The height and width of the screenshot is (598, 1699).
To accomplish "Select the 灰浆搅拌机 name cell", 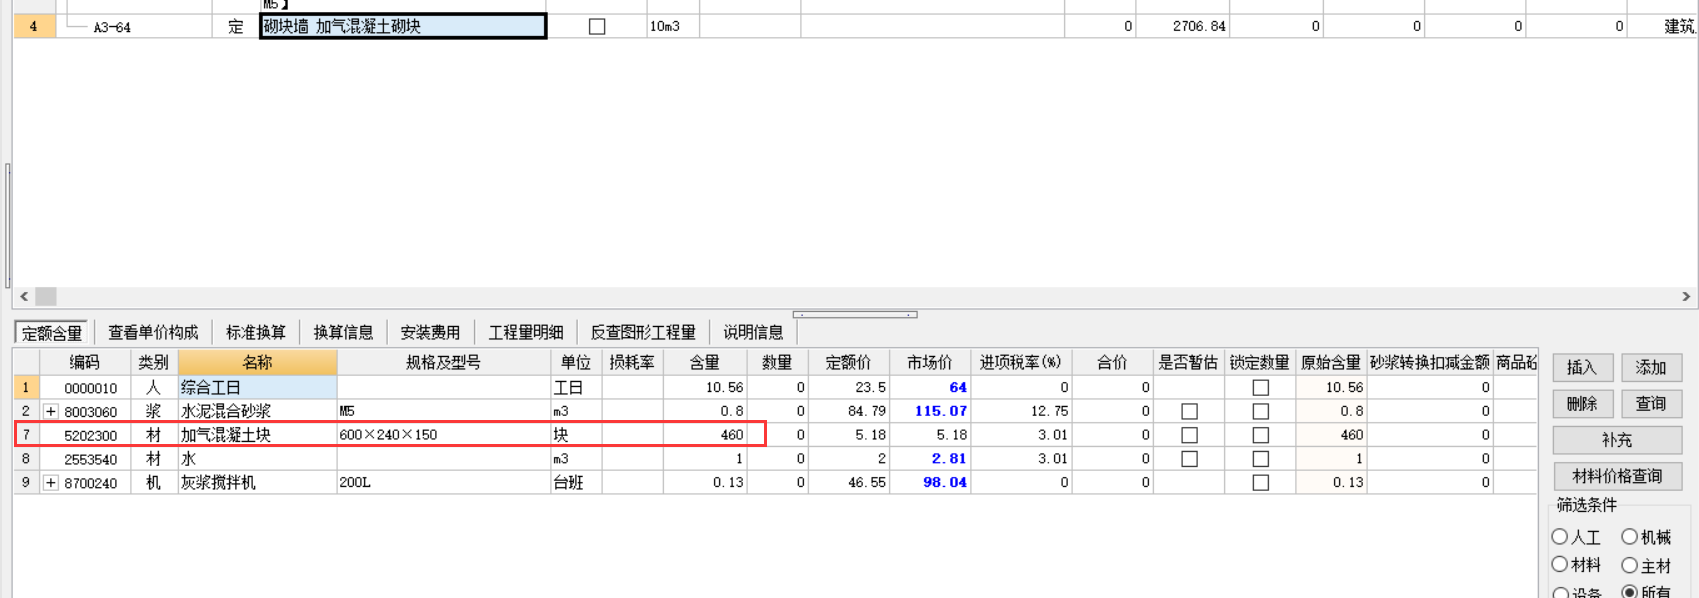I will pos(257,483).
